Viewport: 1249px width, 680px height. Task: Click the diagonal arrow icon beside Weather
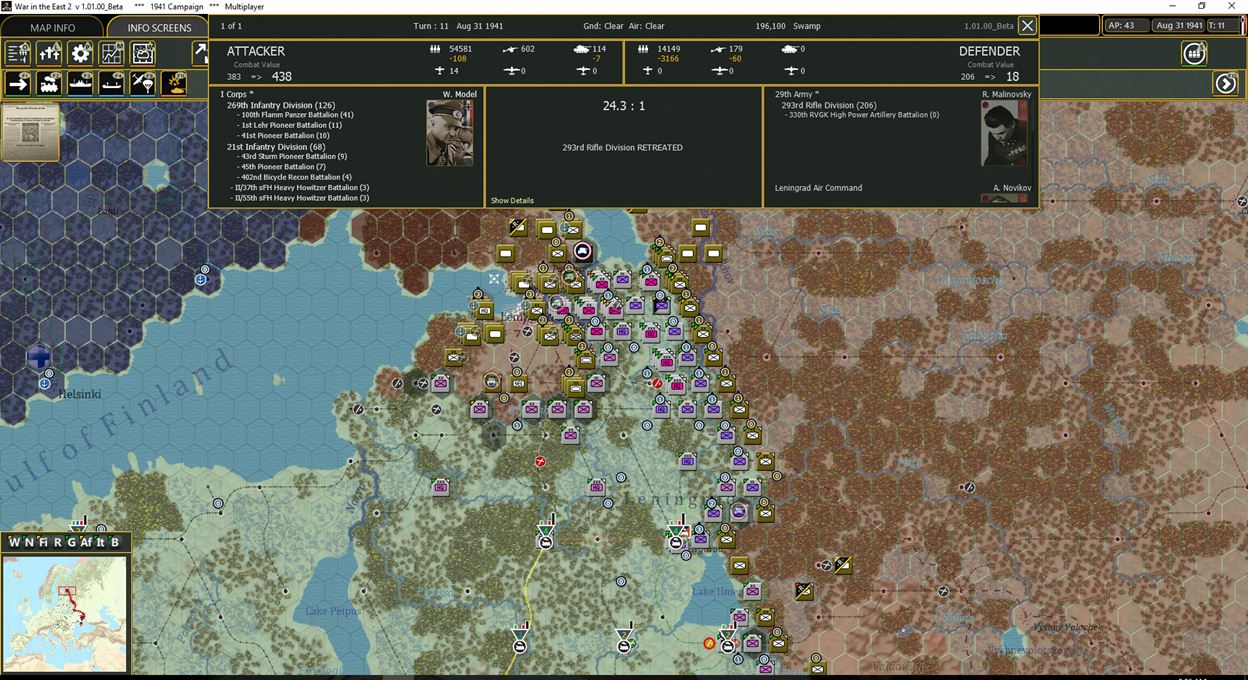tap(200, 54)
